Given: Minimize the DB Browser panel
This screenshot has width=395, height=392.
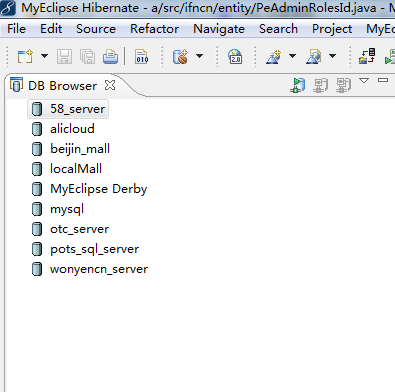Looking at the screenshot, I should (x=383, y=80).
